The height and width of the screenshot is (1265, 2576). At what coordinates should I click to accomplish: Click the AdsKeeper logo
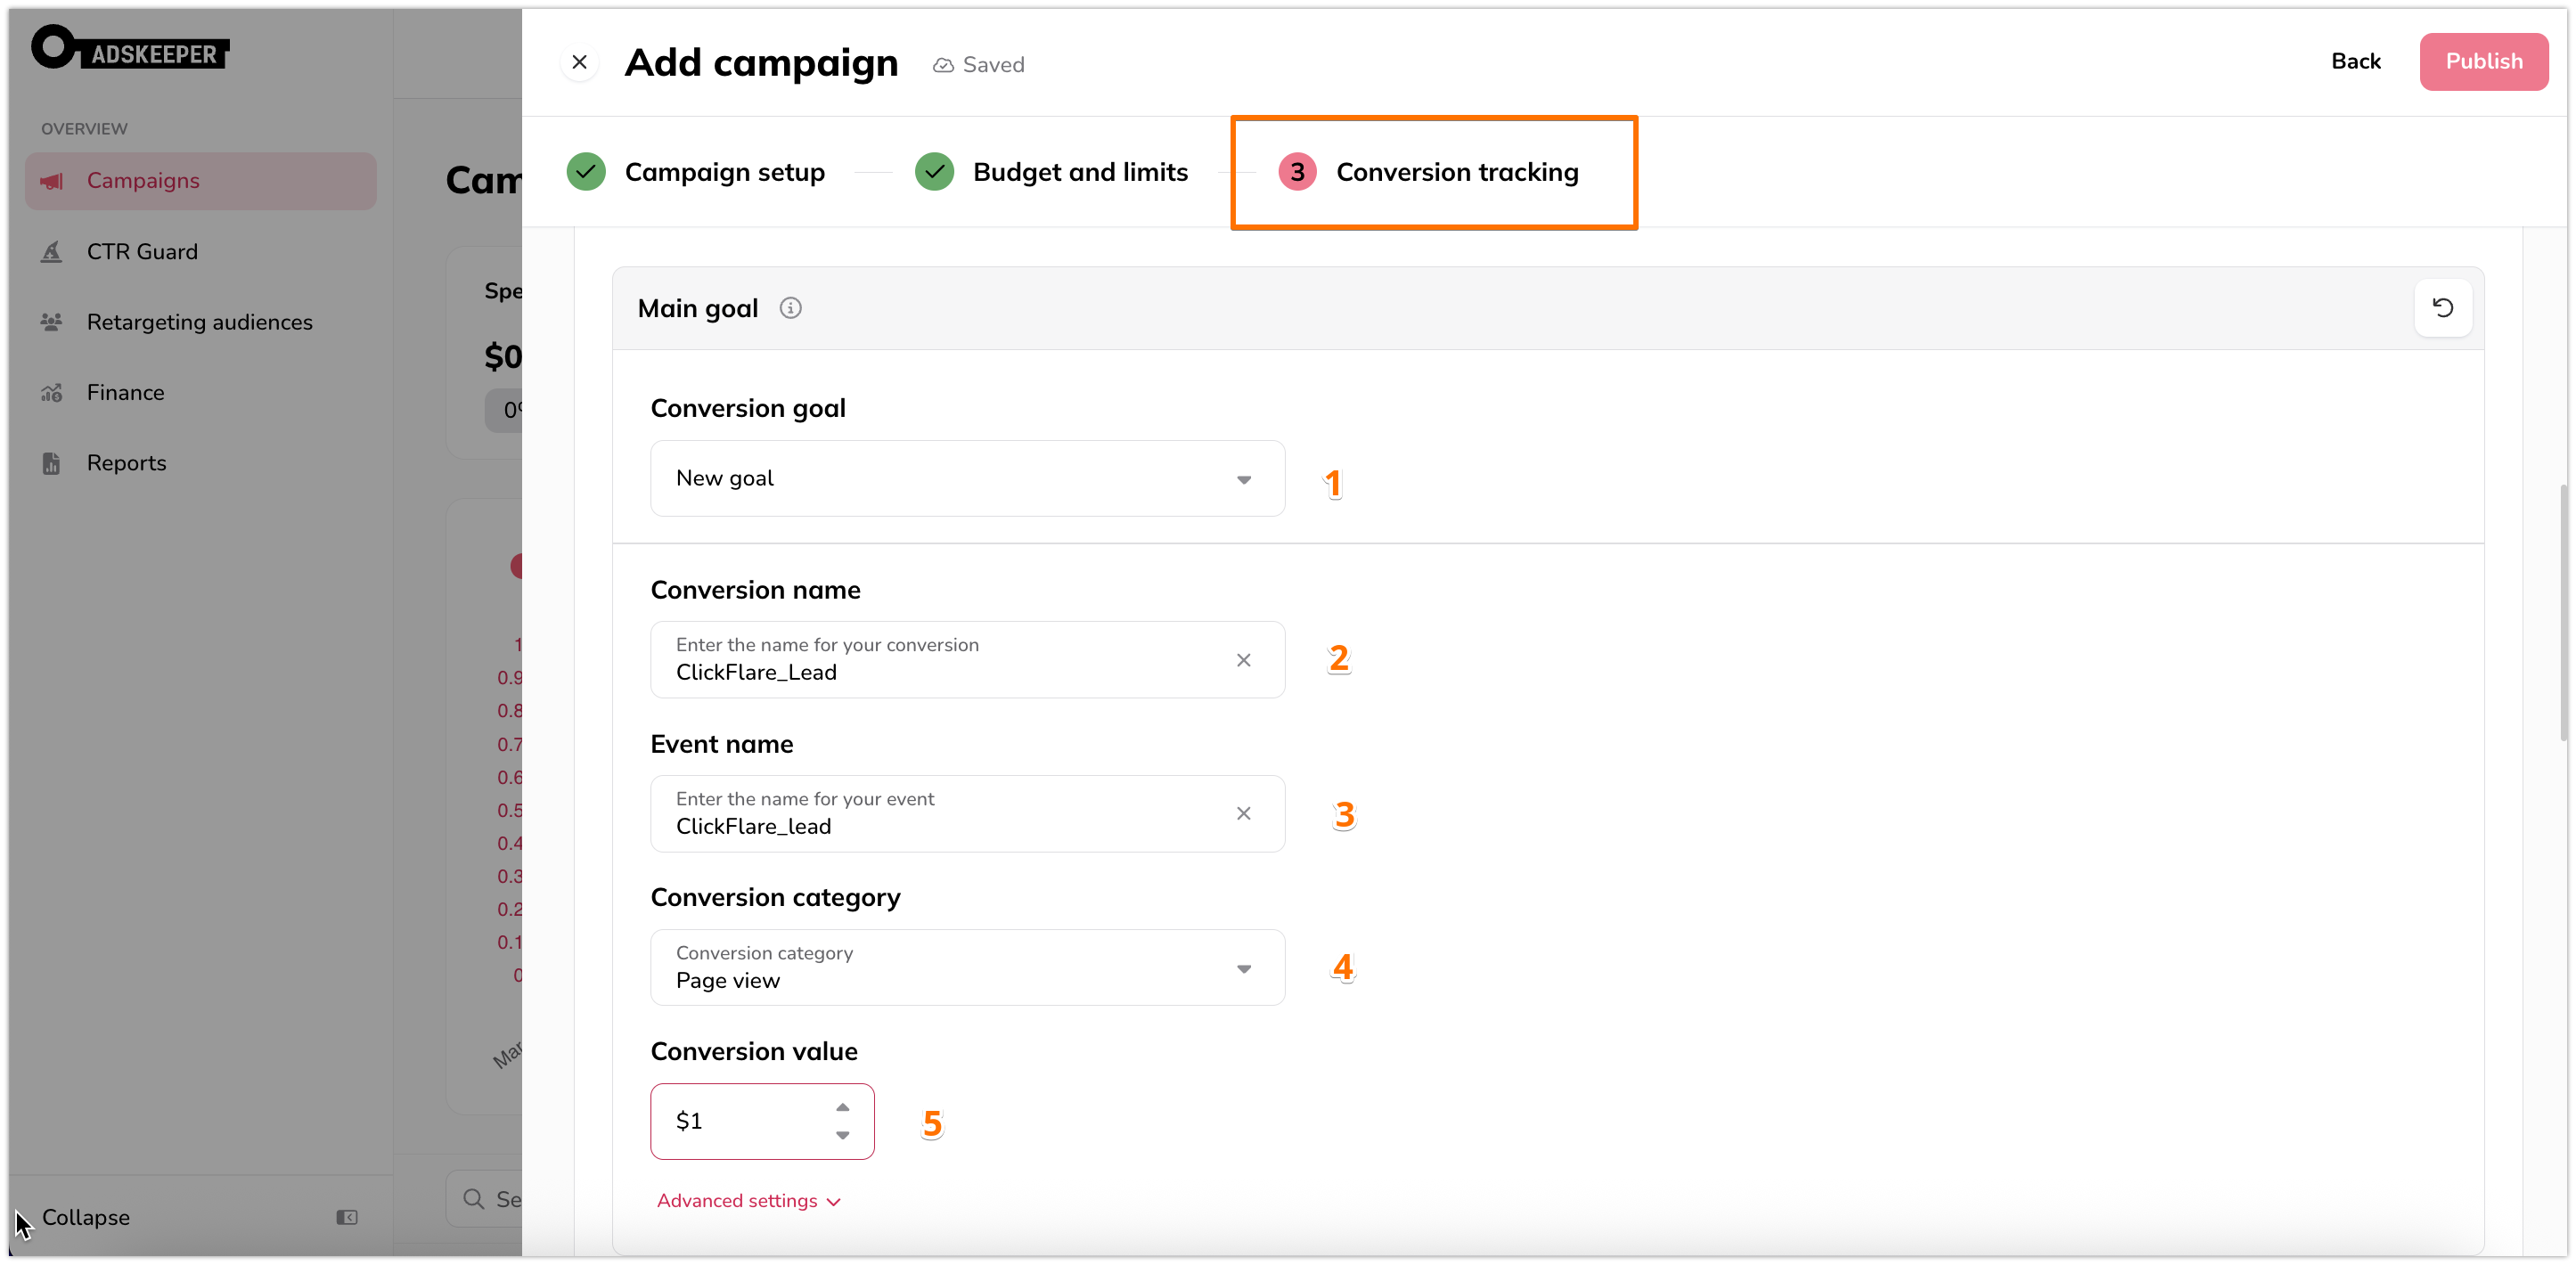point(130,49)
